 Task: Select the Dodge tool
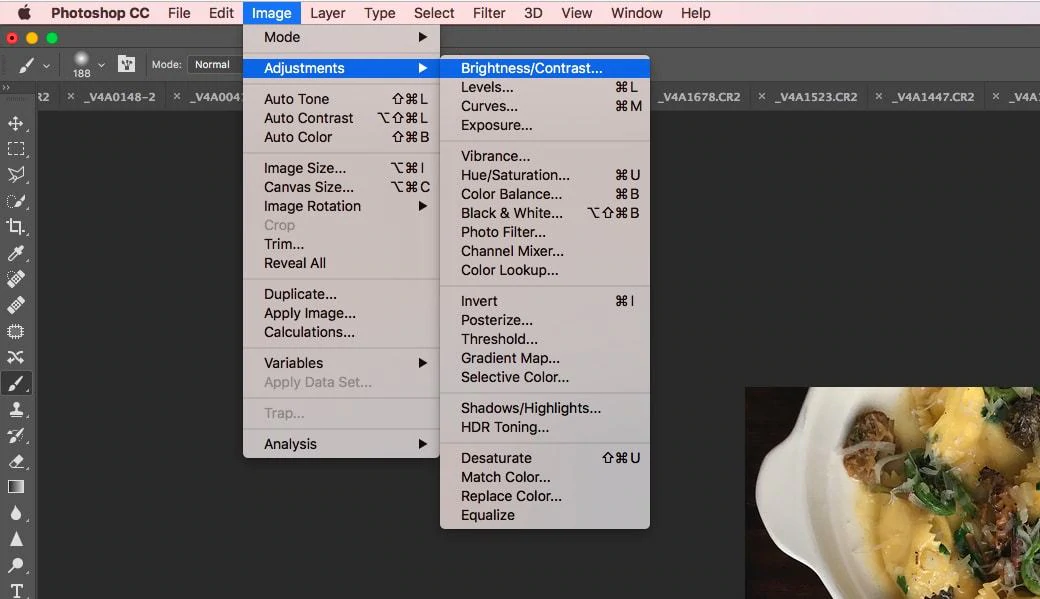[16, 565]
